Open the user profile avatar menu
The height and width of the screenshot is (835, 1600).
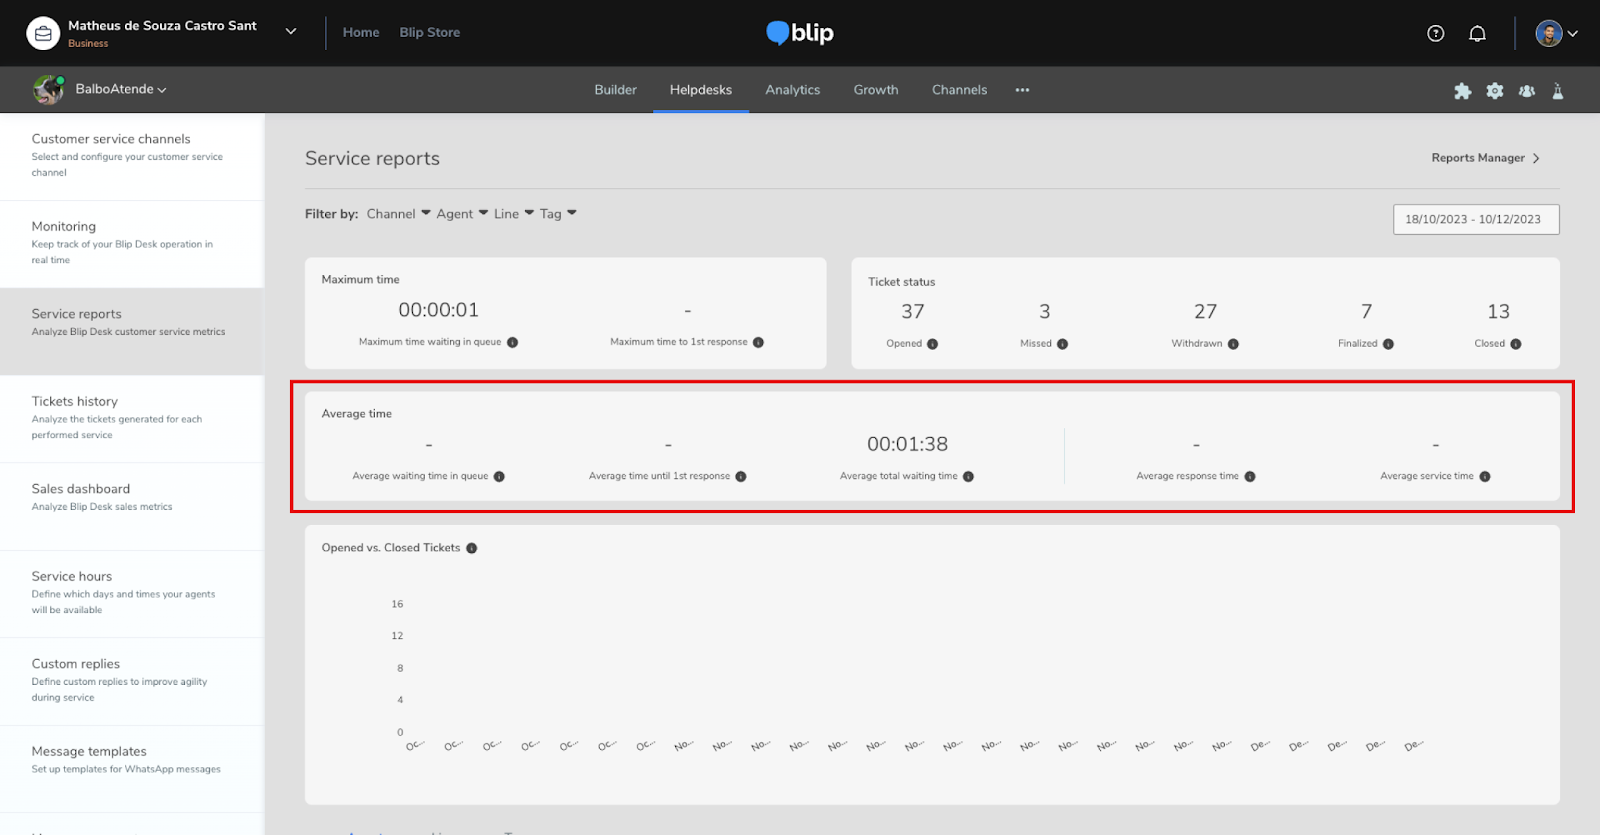[1555, 33]
